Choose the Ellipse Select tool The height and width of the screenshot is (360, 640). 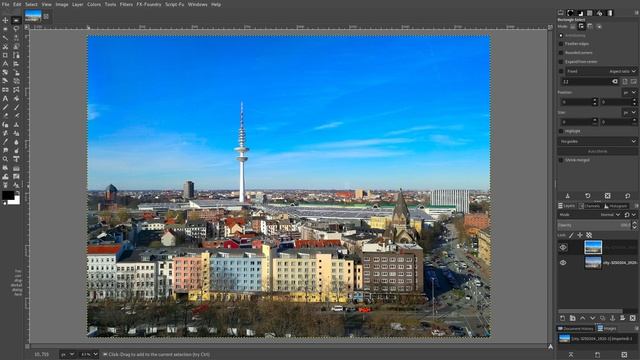[x=5, y=29]
